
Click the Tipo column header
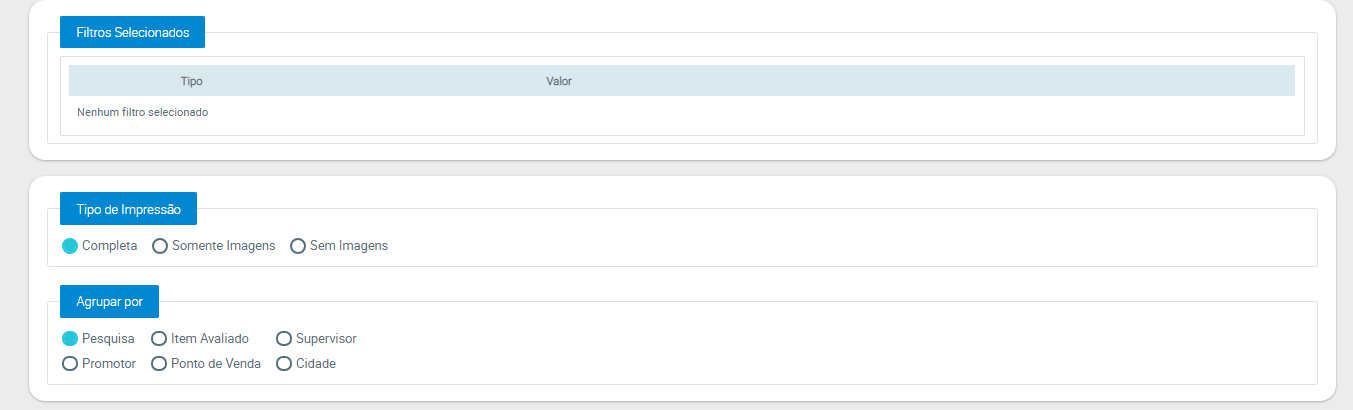pyautogui.click(x=192, y=81)
